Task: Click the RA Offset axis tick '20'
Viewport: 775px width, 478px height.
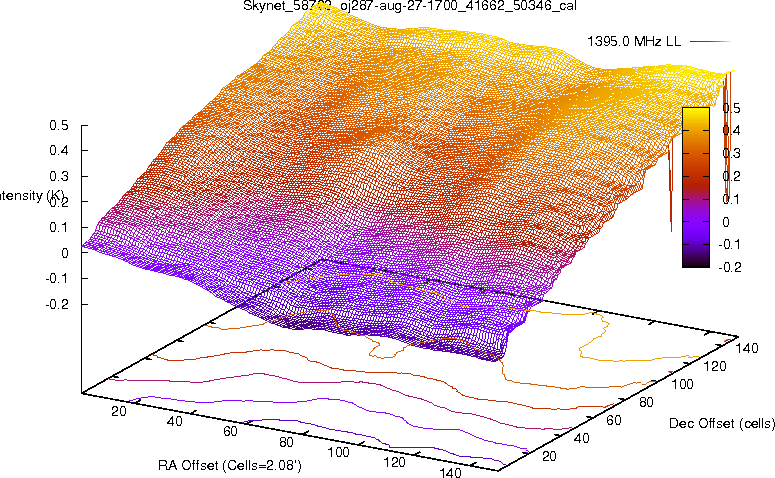Action: click(x=119, y=411)
